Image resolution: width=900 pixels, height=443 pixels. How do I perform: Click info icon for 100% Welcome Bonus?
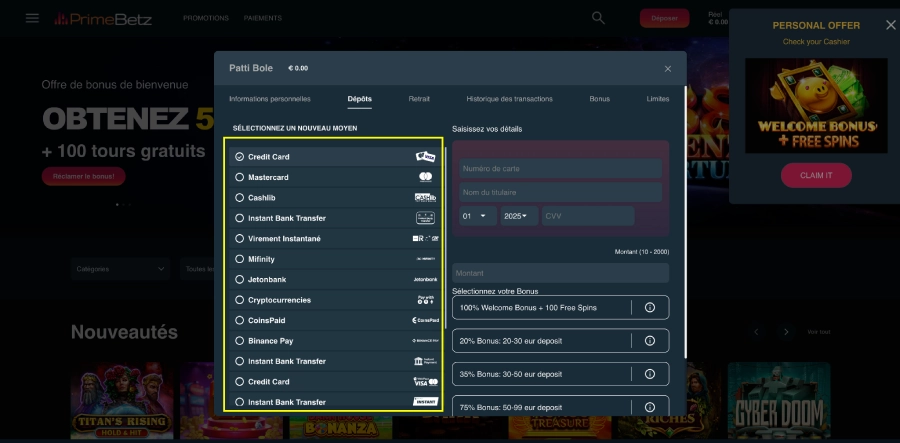(649, 307)
